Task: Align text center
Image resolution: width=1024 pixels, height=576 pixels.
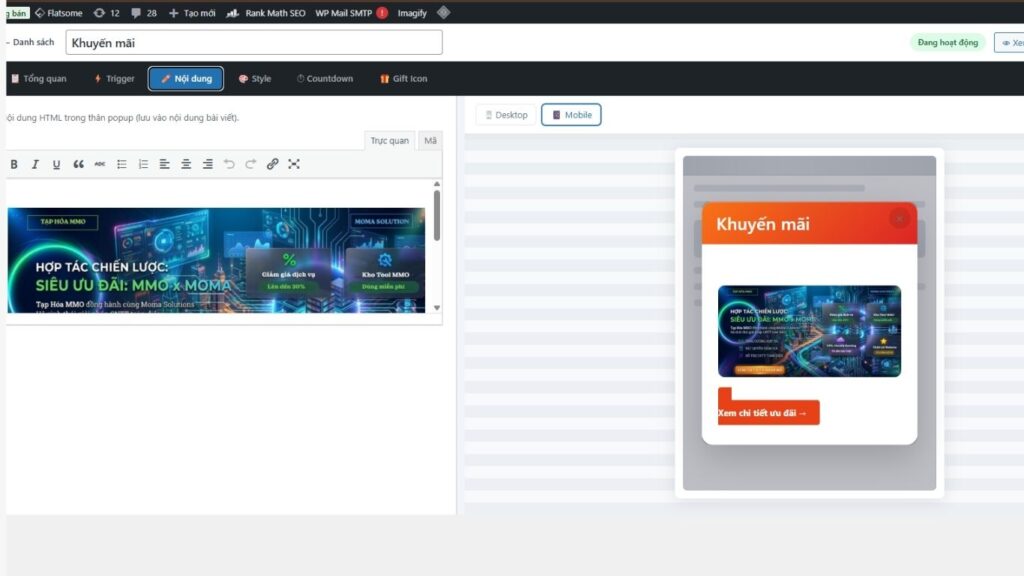Action: (186, 164)
